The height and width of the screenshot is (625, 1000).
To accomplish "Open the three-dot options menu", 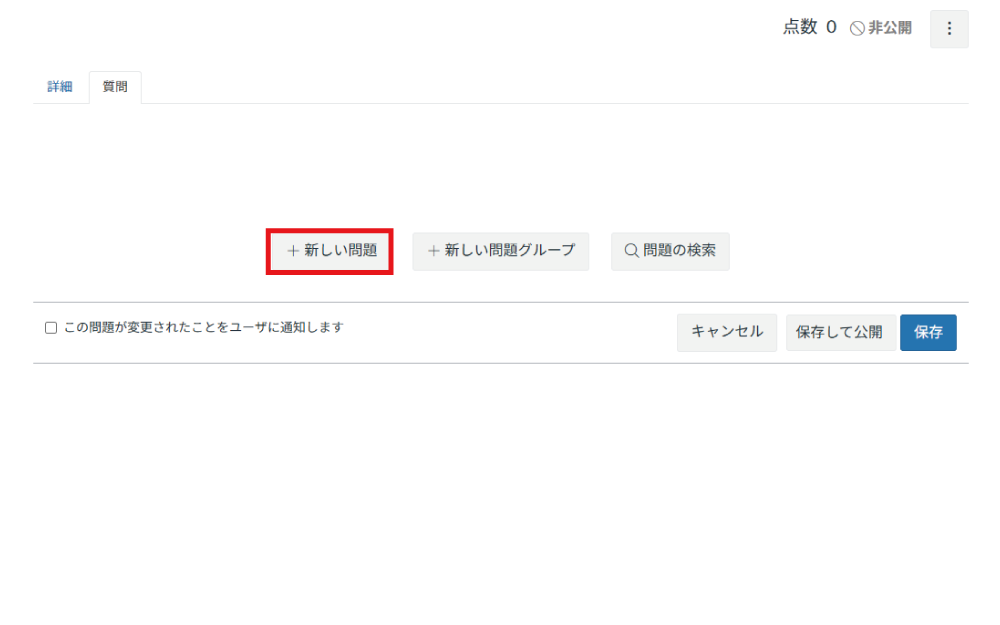I will coord(949,29).
